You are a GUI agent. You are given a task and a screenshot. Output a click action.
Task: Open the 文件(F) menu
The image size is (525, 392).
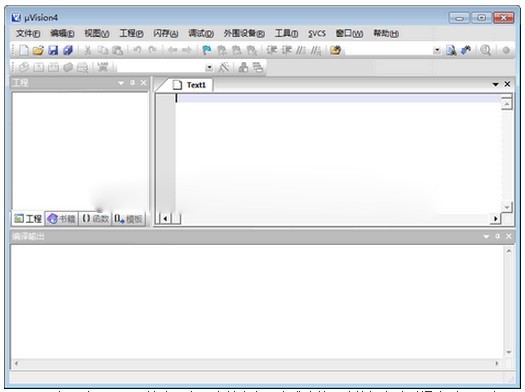pyautogui.click(x=28, y=33)
